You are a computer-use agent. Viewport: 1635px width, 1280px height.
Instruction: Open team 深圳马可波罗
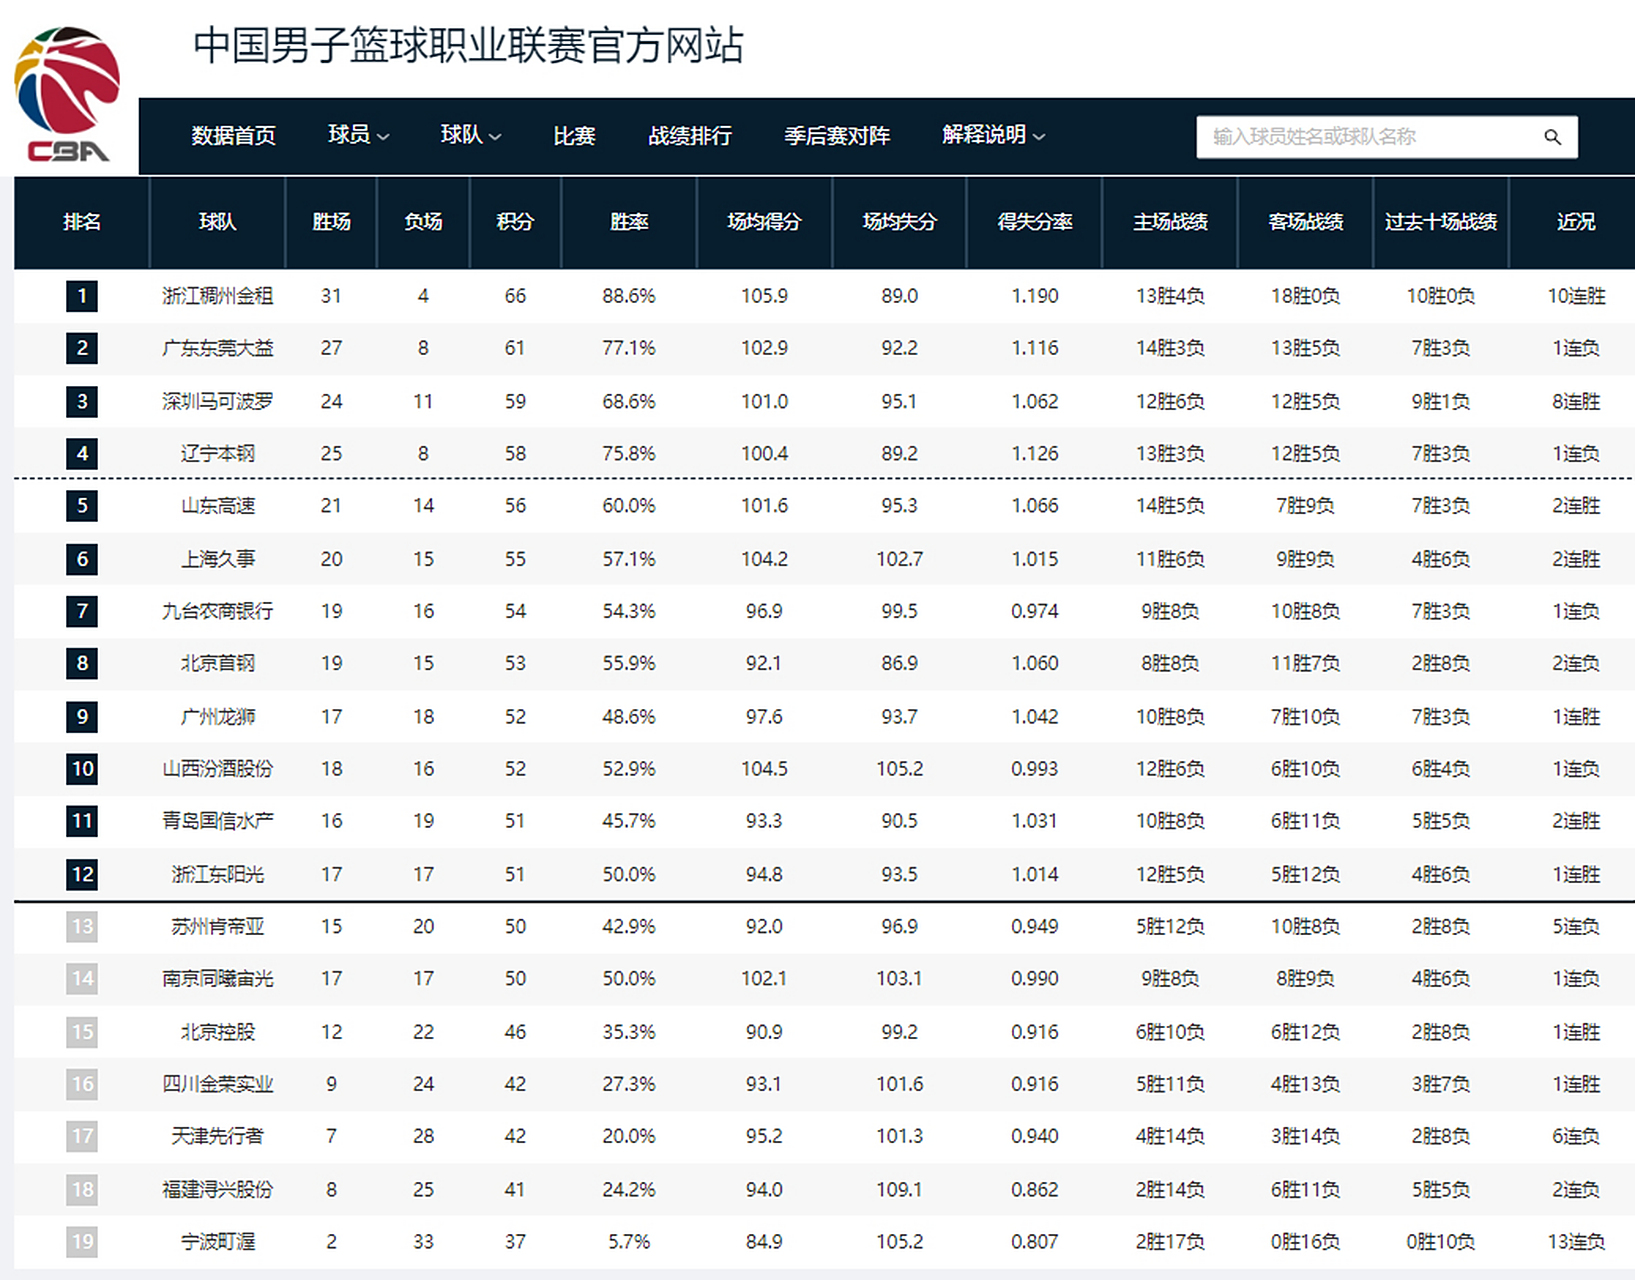coord(218,401)
